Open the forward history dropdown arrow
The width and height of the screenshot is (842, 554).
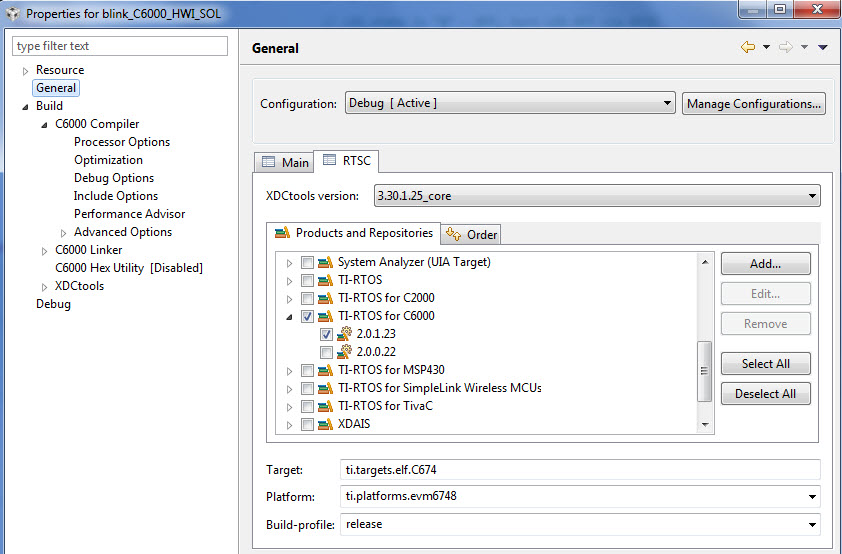click(804, 47)
